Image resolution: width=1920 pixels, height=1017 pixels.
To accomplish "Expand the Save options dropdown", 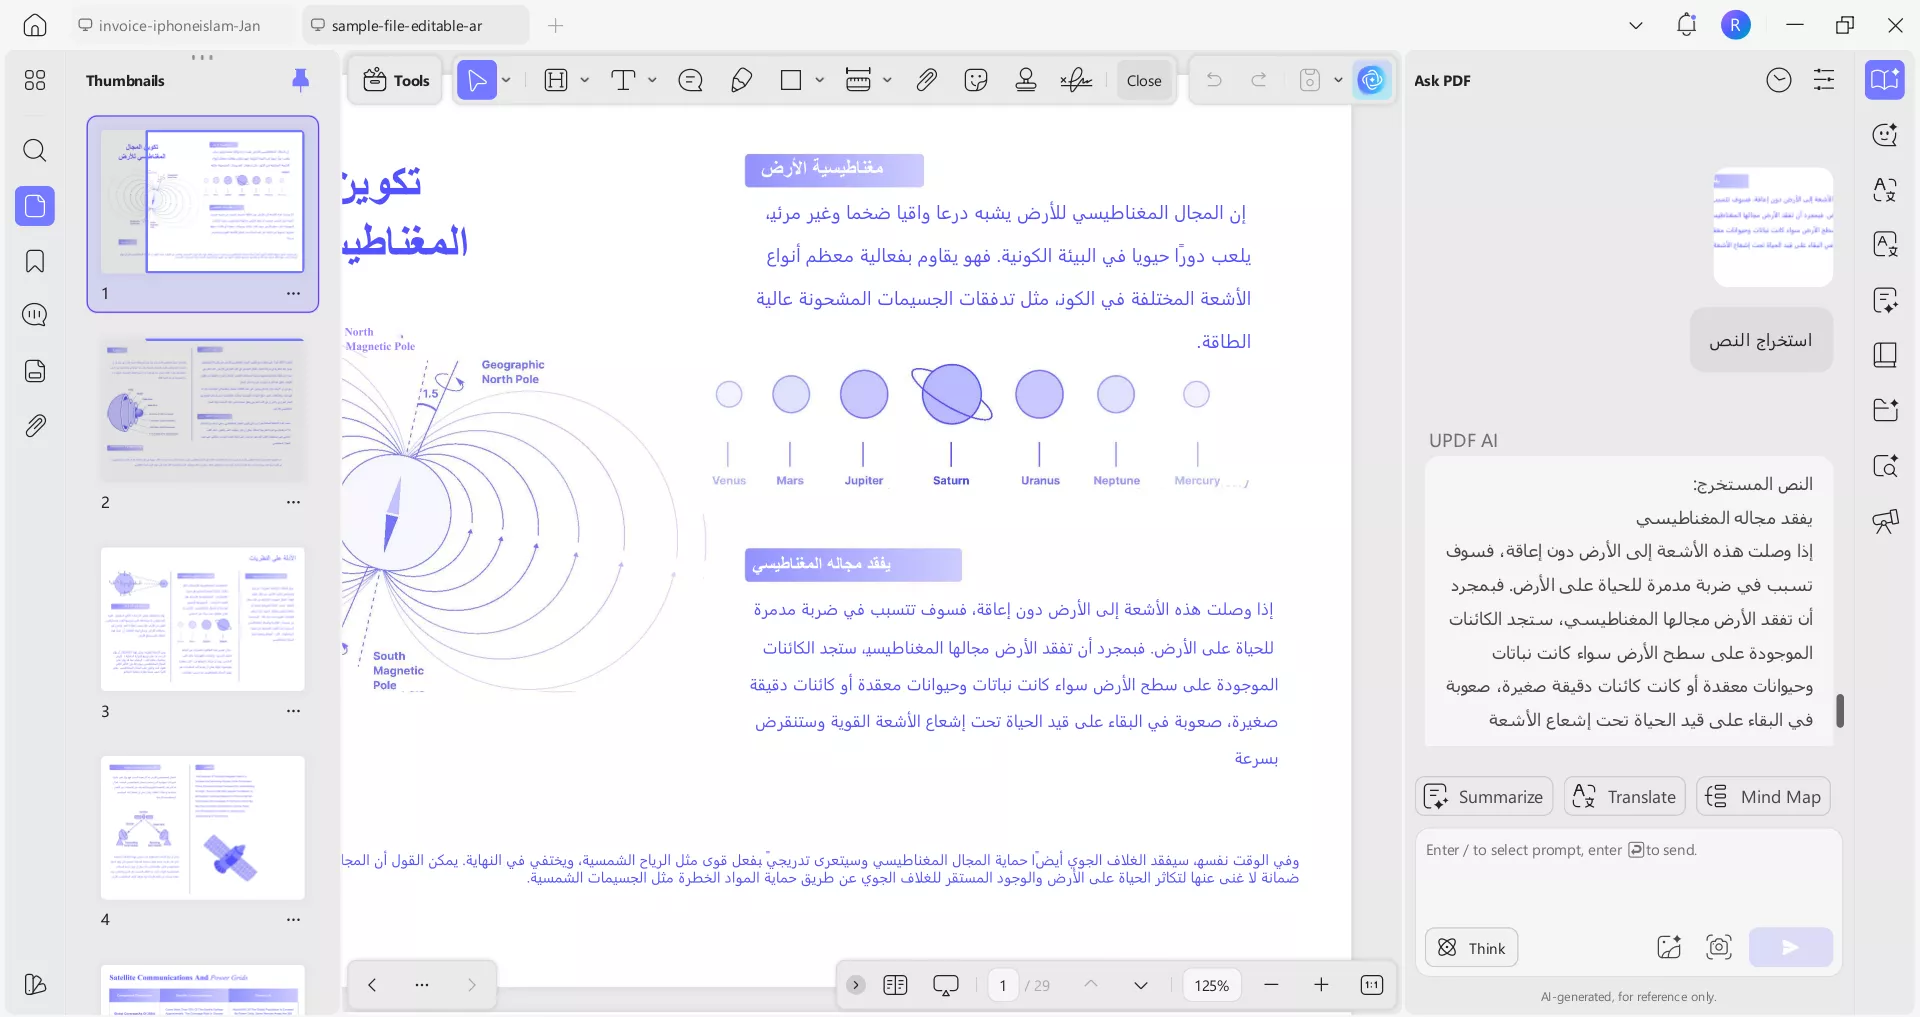I will point(1337,80).
